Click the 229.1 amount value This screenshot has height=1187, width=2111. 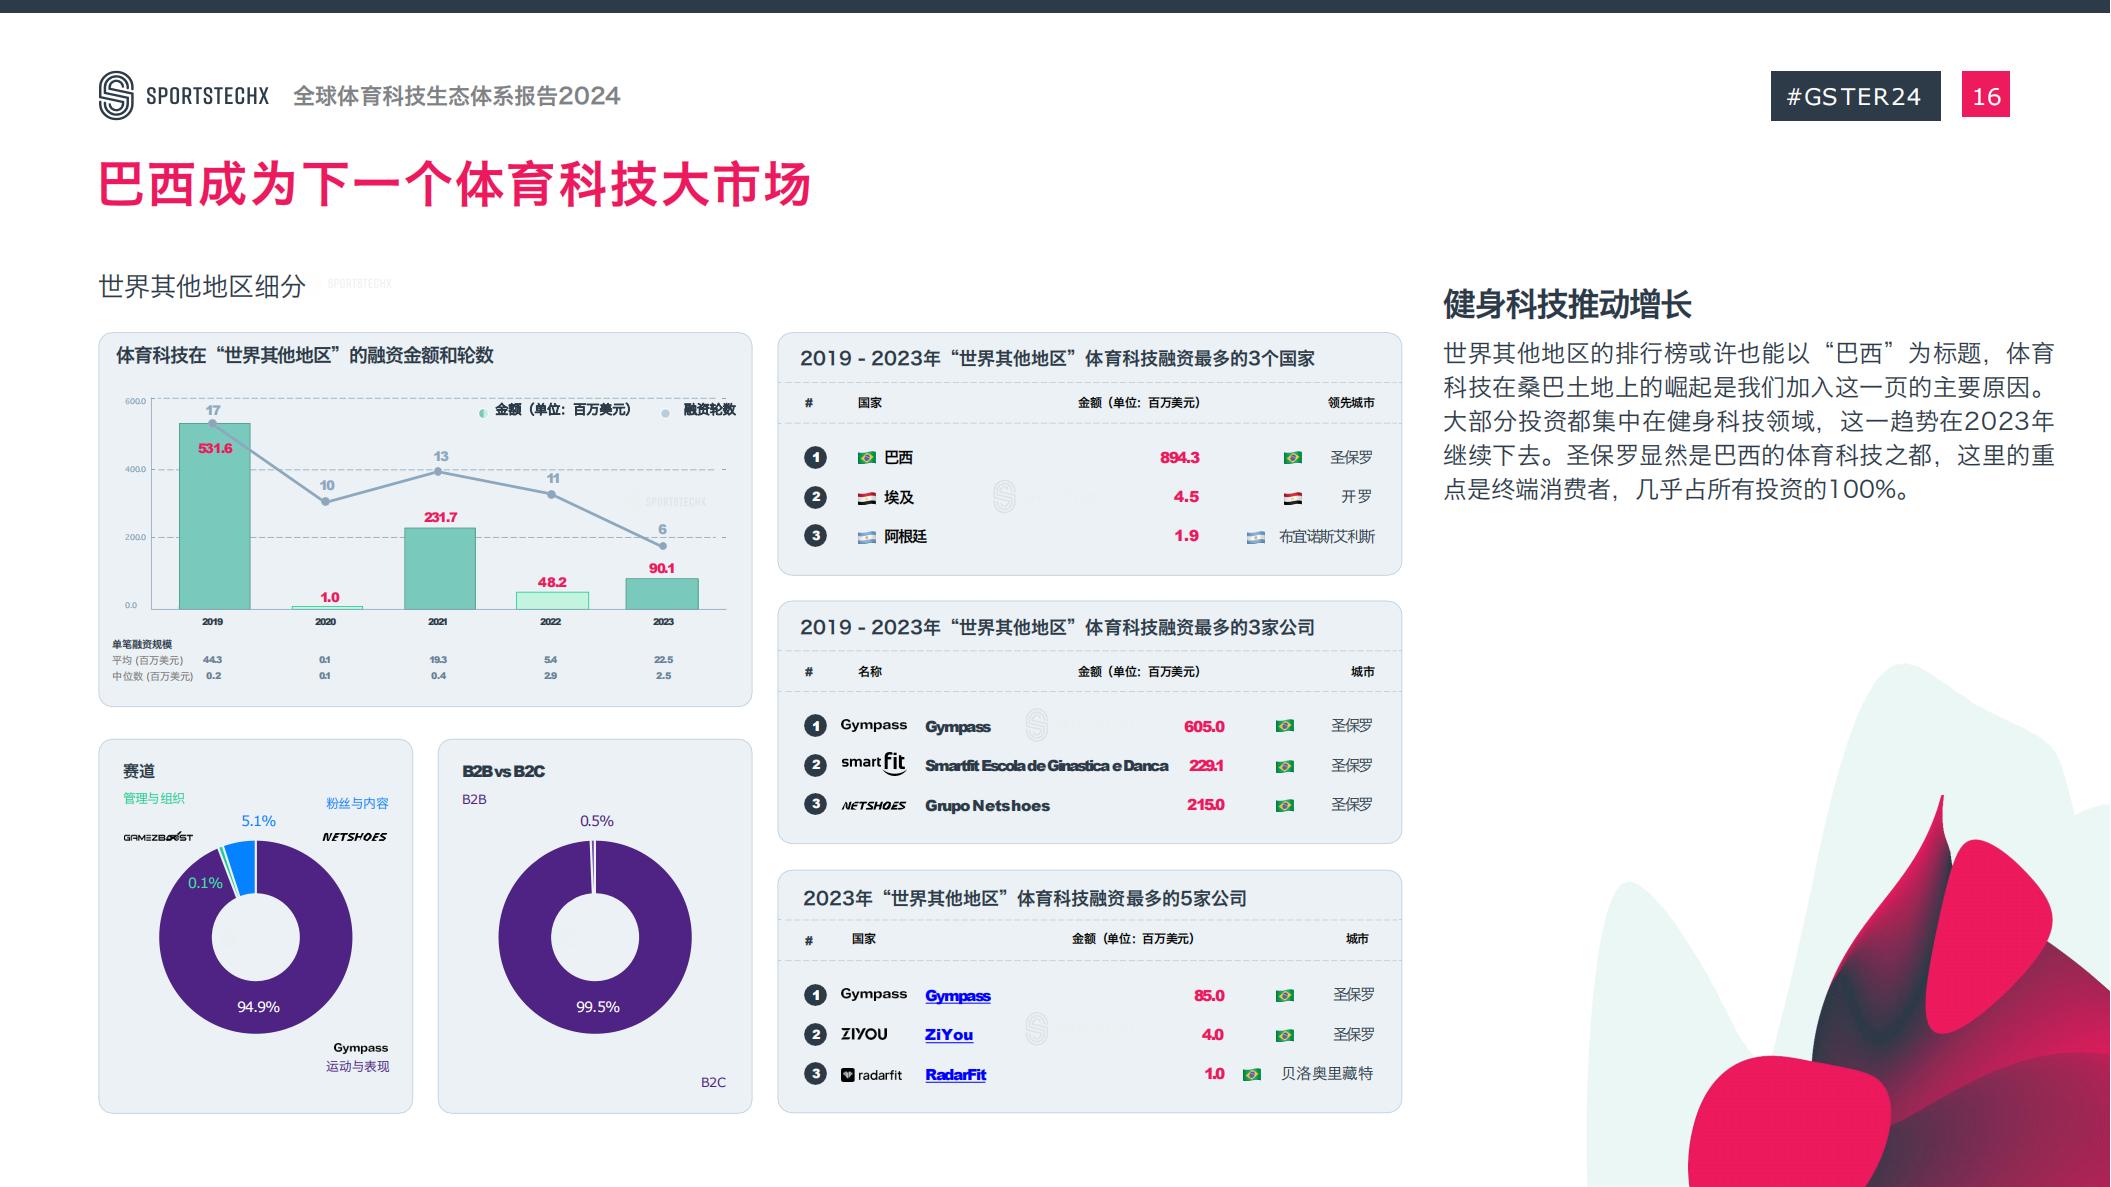coord(1206,765)
